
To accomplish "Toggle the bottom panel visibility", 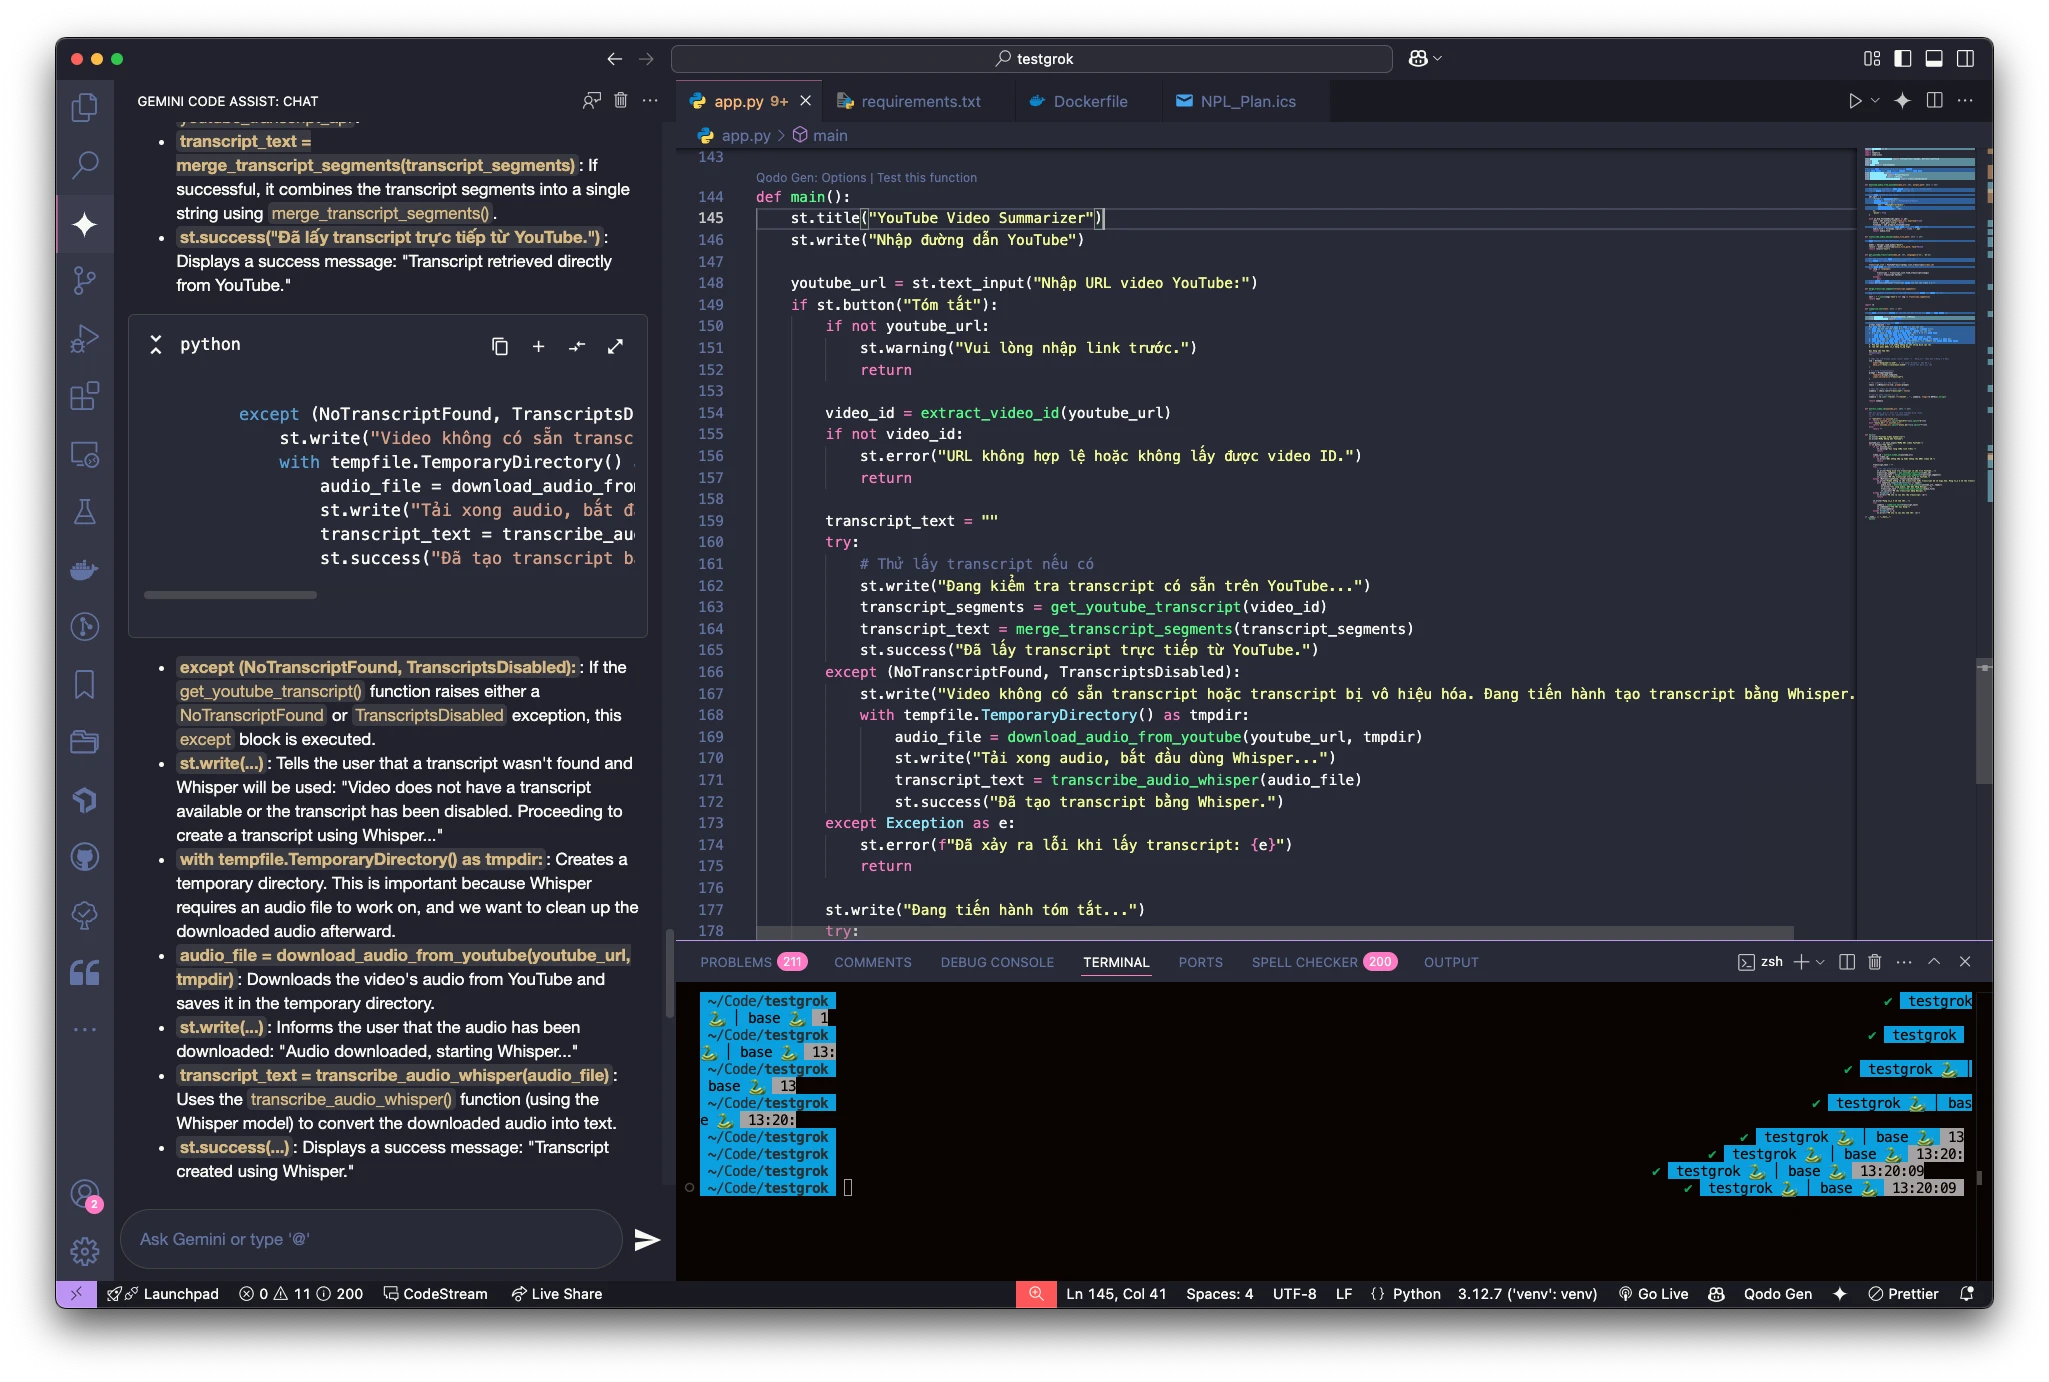I will (x=1934, y=59).
